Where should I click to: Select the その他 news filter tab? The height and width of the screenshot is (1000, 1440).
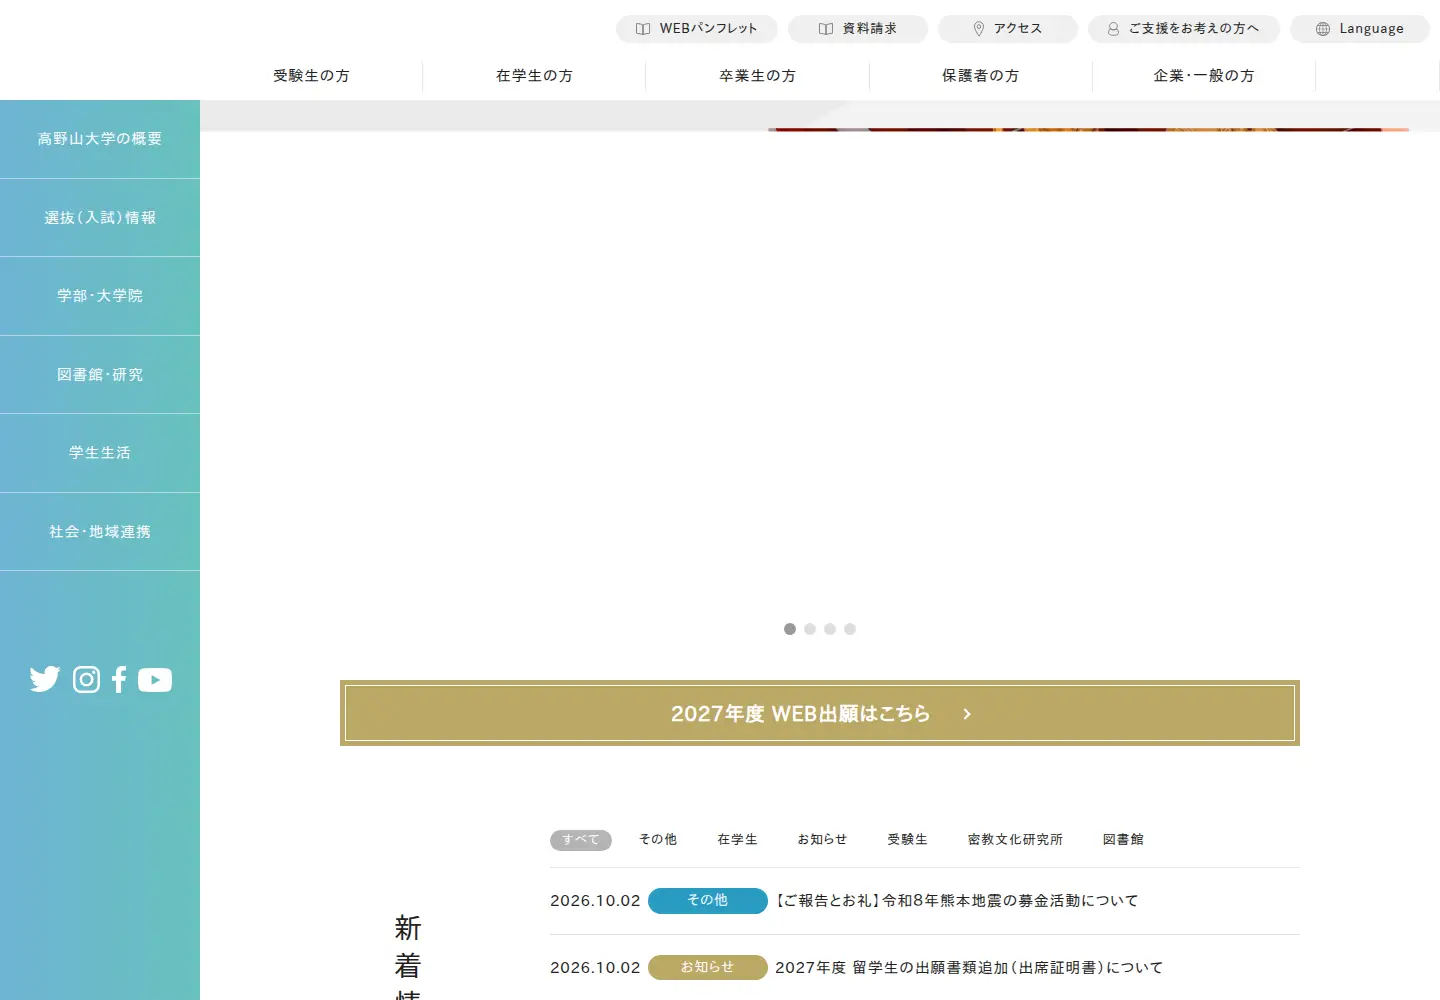click(x=658, y=840)
